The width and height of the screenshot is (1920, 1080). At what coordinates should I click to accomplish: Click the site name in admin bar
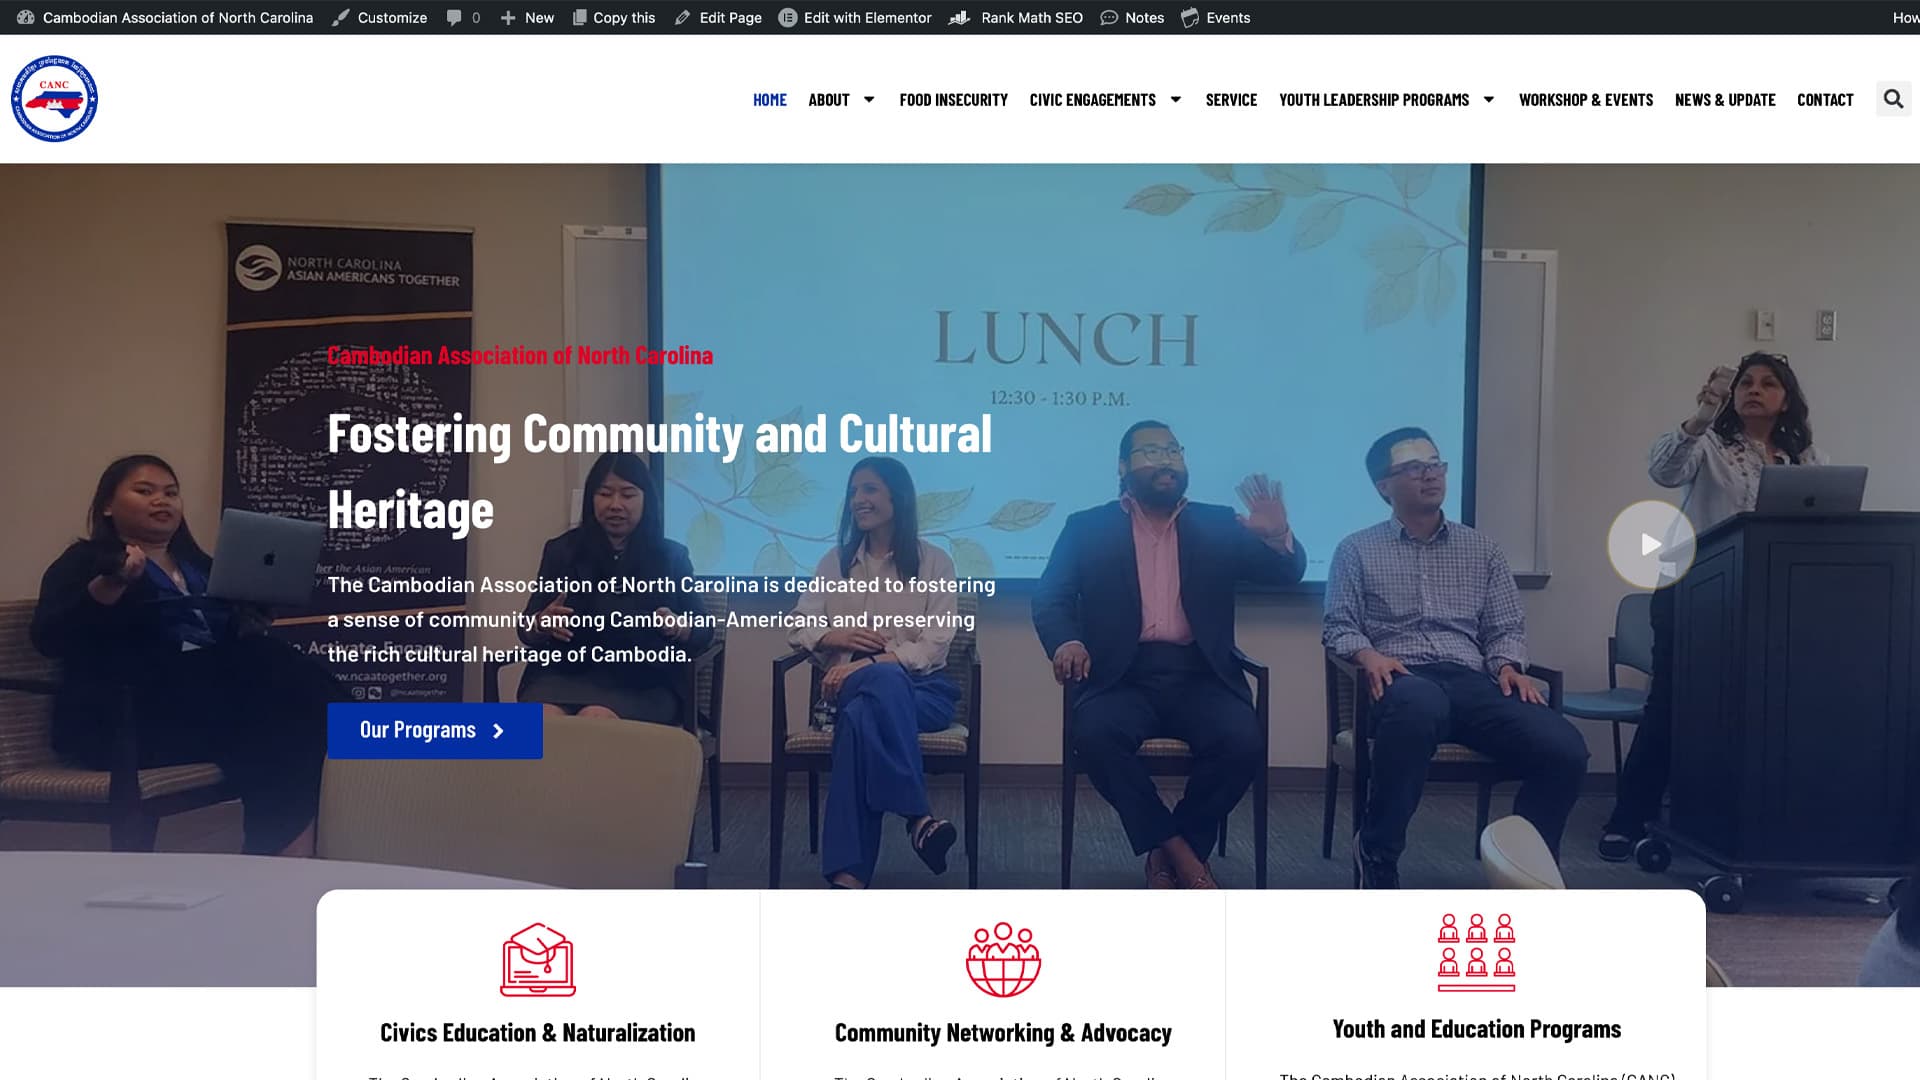[178, 17]
